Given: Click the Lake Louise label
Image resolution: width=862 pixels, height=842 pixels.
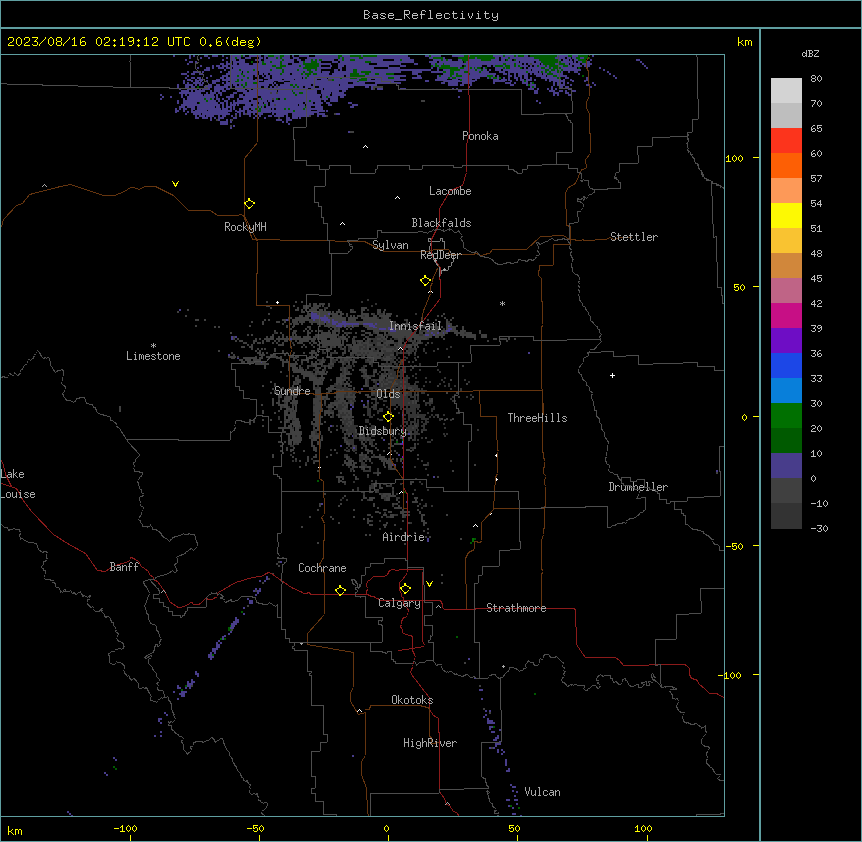Looking at the screenshot, I should (x=18, y=484).
